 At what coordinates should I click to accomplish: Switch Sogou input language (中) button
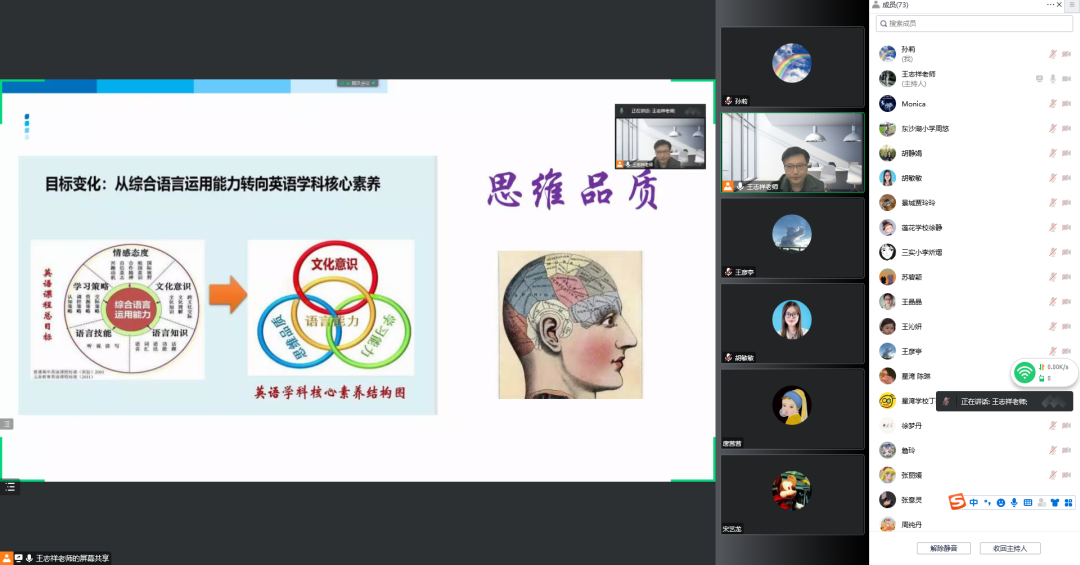coord(974,502)
